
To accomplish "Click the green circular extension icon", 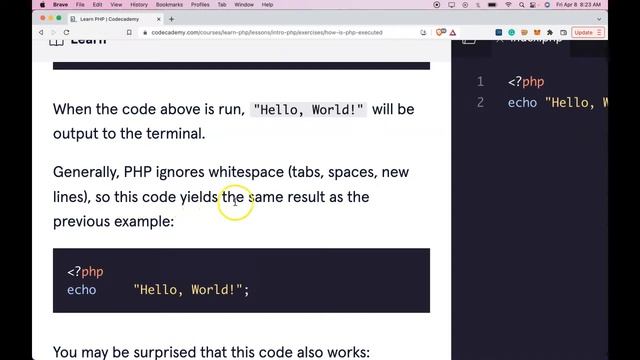I will click(511, 32).
